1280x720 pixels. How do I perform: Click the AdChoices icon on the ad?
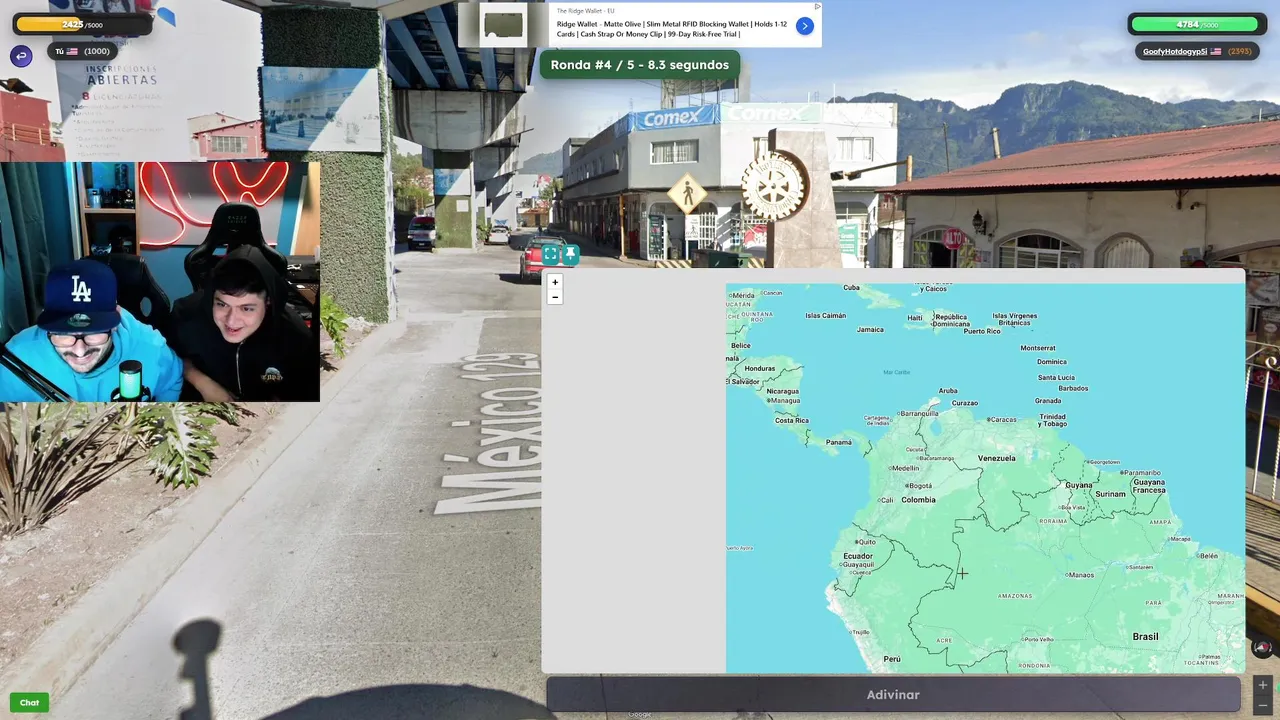coord(817,6)
